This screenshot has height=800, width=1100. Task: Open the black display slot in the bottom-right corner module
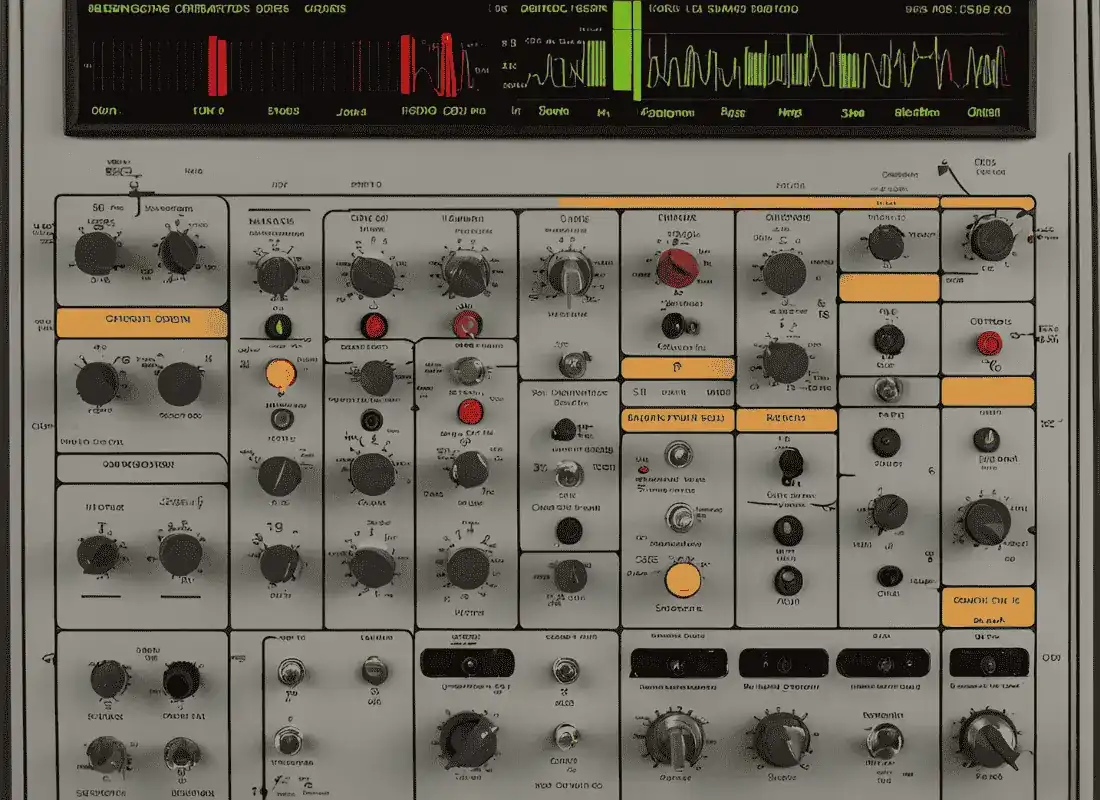(x=988, y=662)
